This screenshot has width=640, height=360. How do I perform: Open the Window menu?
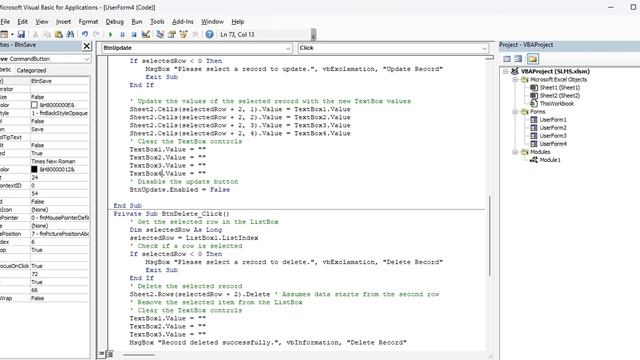212,22
